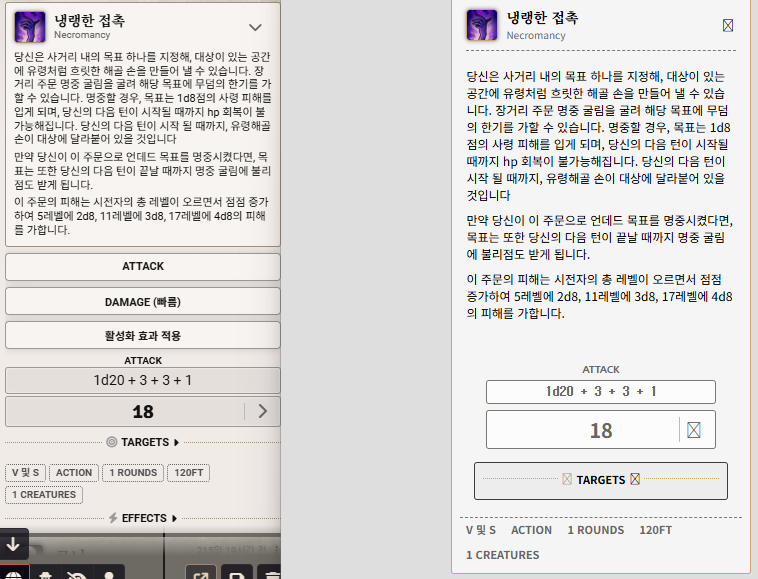The width and height of the screenshot is (758, 579).
Task: Click the 냉랭한 접촉 title in right card
Action: (542, 18)
